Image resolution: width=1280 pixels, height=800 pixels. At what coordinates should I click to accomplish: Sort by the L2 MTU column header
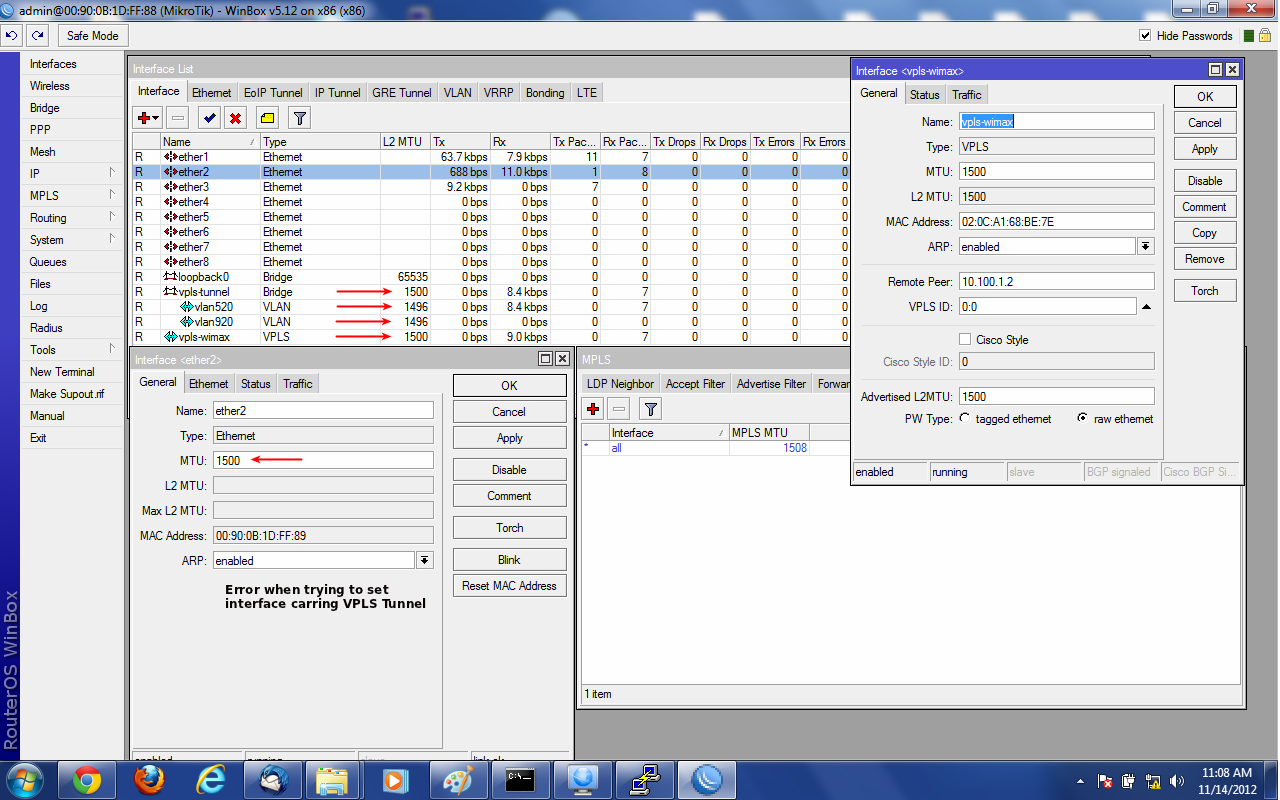404,142
